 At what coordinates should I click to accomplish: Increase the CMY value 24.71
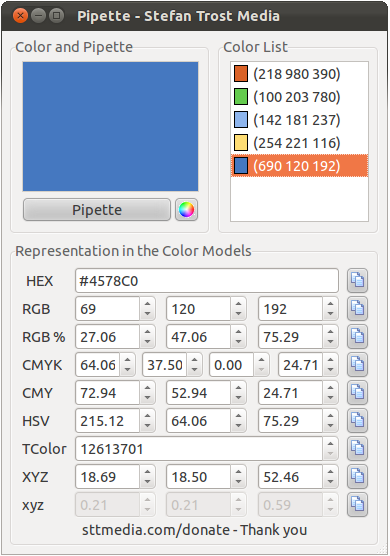pyautogui.click(x=330, y=388)
